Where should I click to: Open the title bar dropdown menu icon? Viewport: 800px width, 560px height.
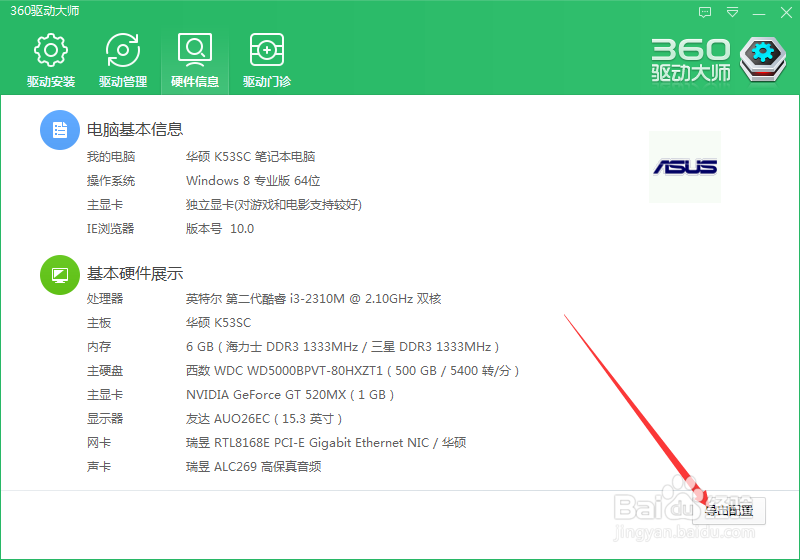[732, 12]
